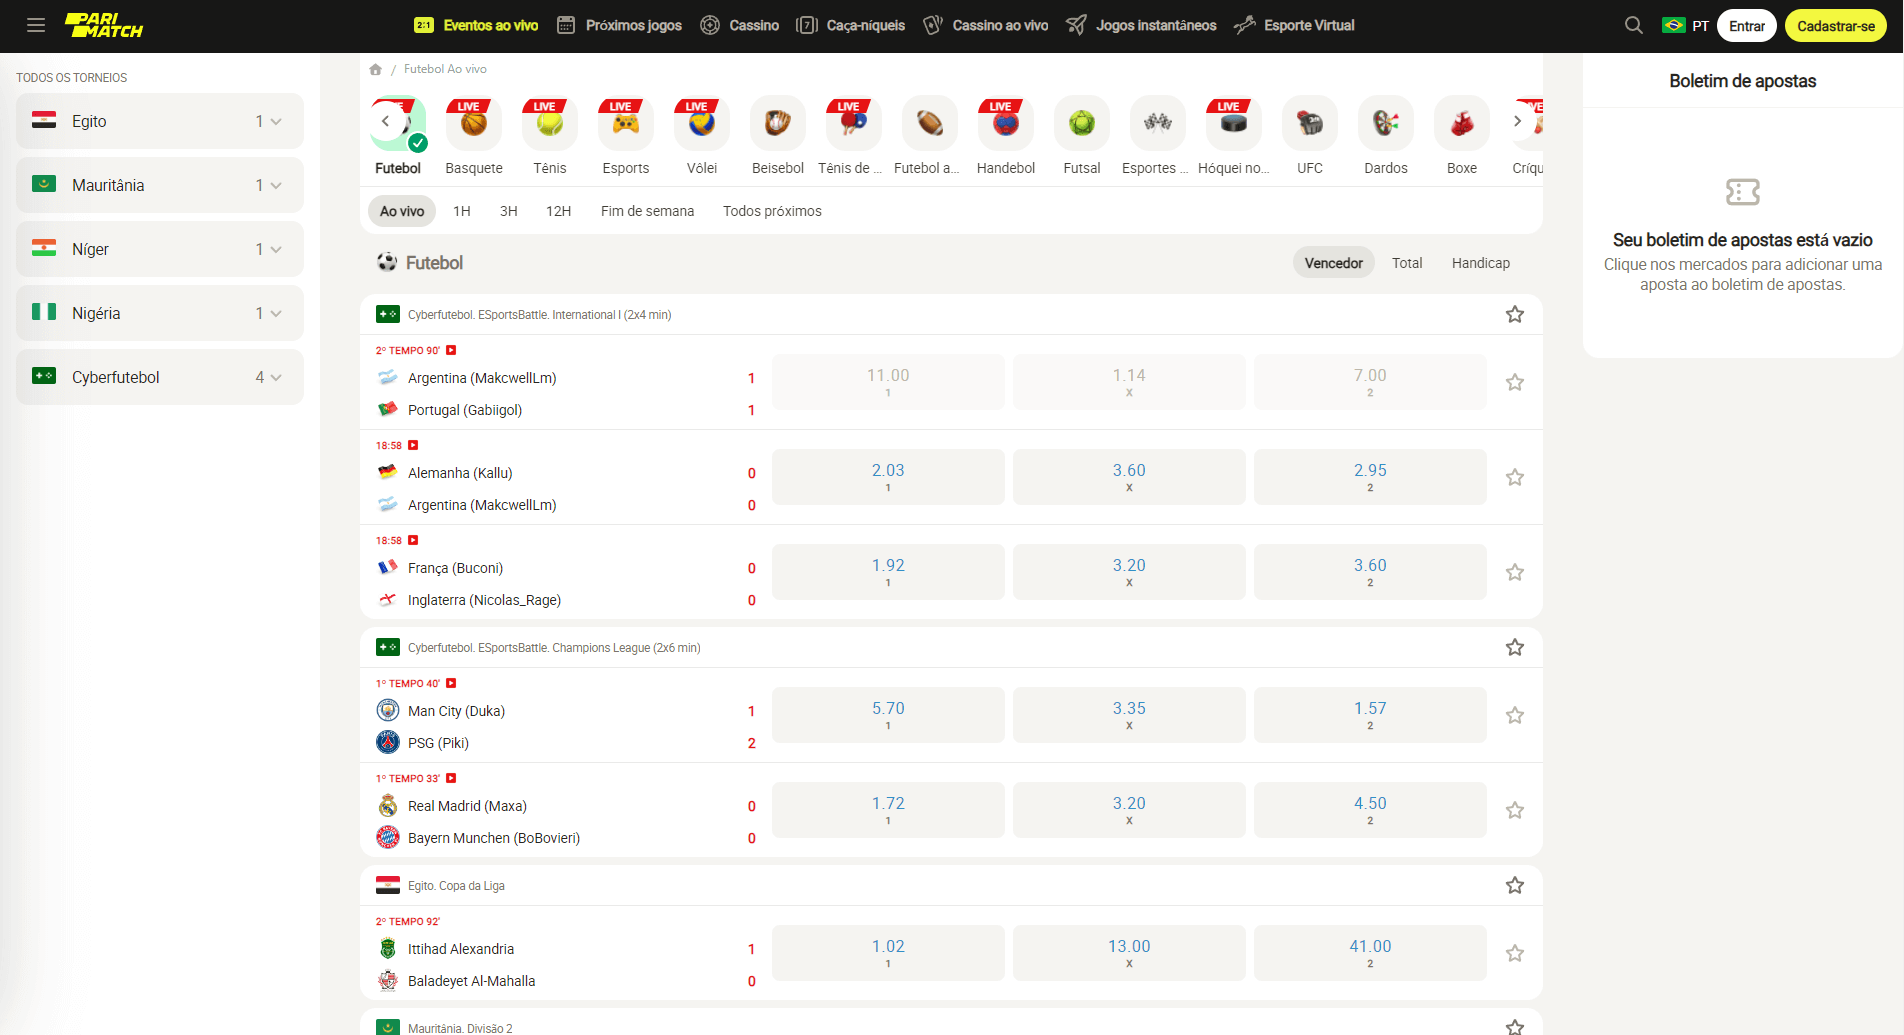1904x1035 pixels.
Task: Open Futebol Ao vivo breadcrumb link
Action: click(x=445, y=69)
